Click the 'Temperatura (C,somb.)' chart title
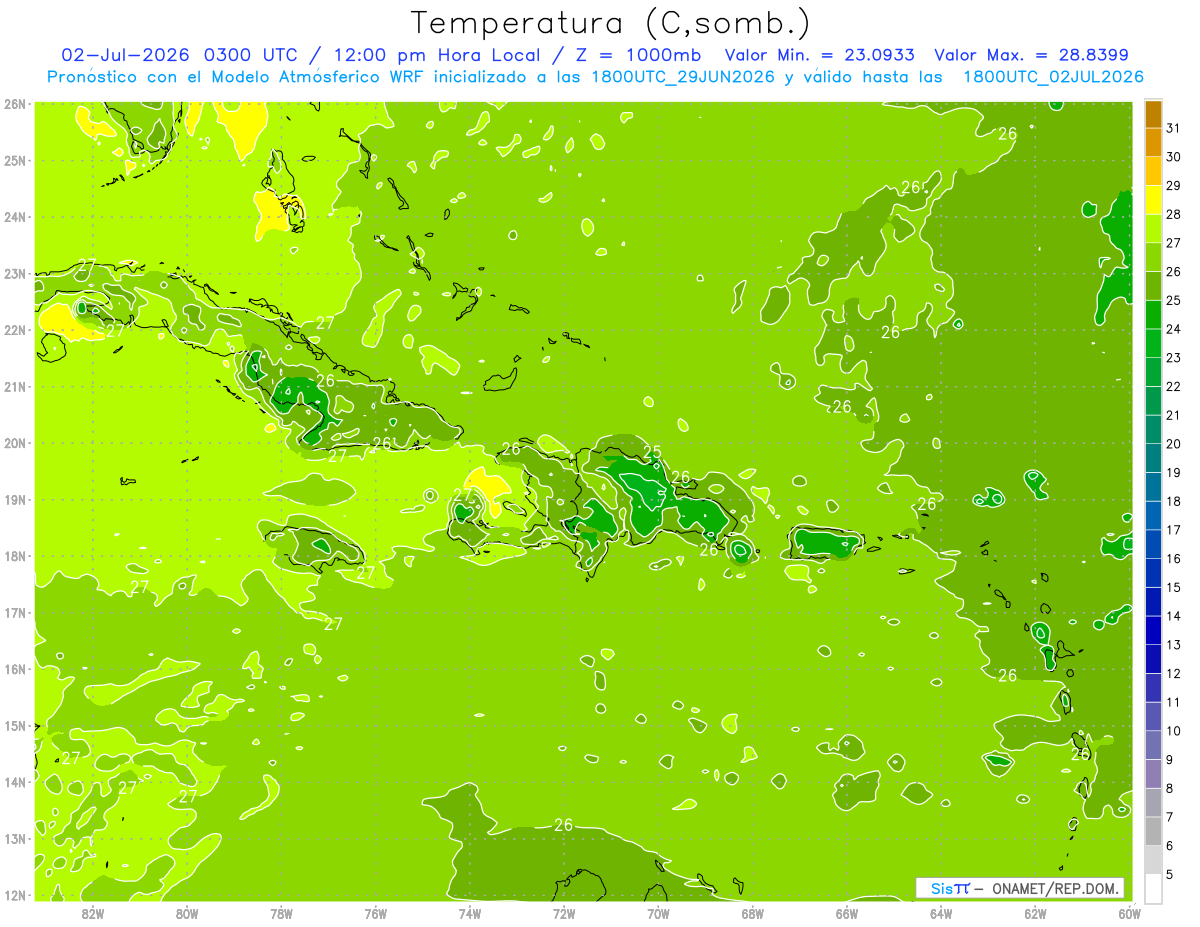Image resolution: width=1200 pixels, height=927 pixels. (x=610, y=23)
